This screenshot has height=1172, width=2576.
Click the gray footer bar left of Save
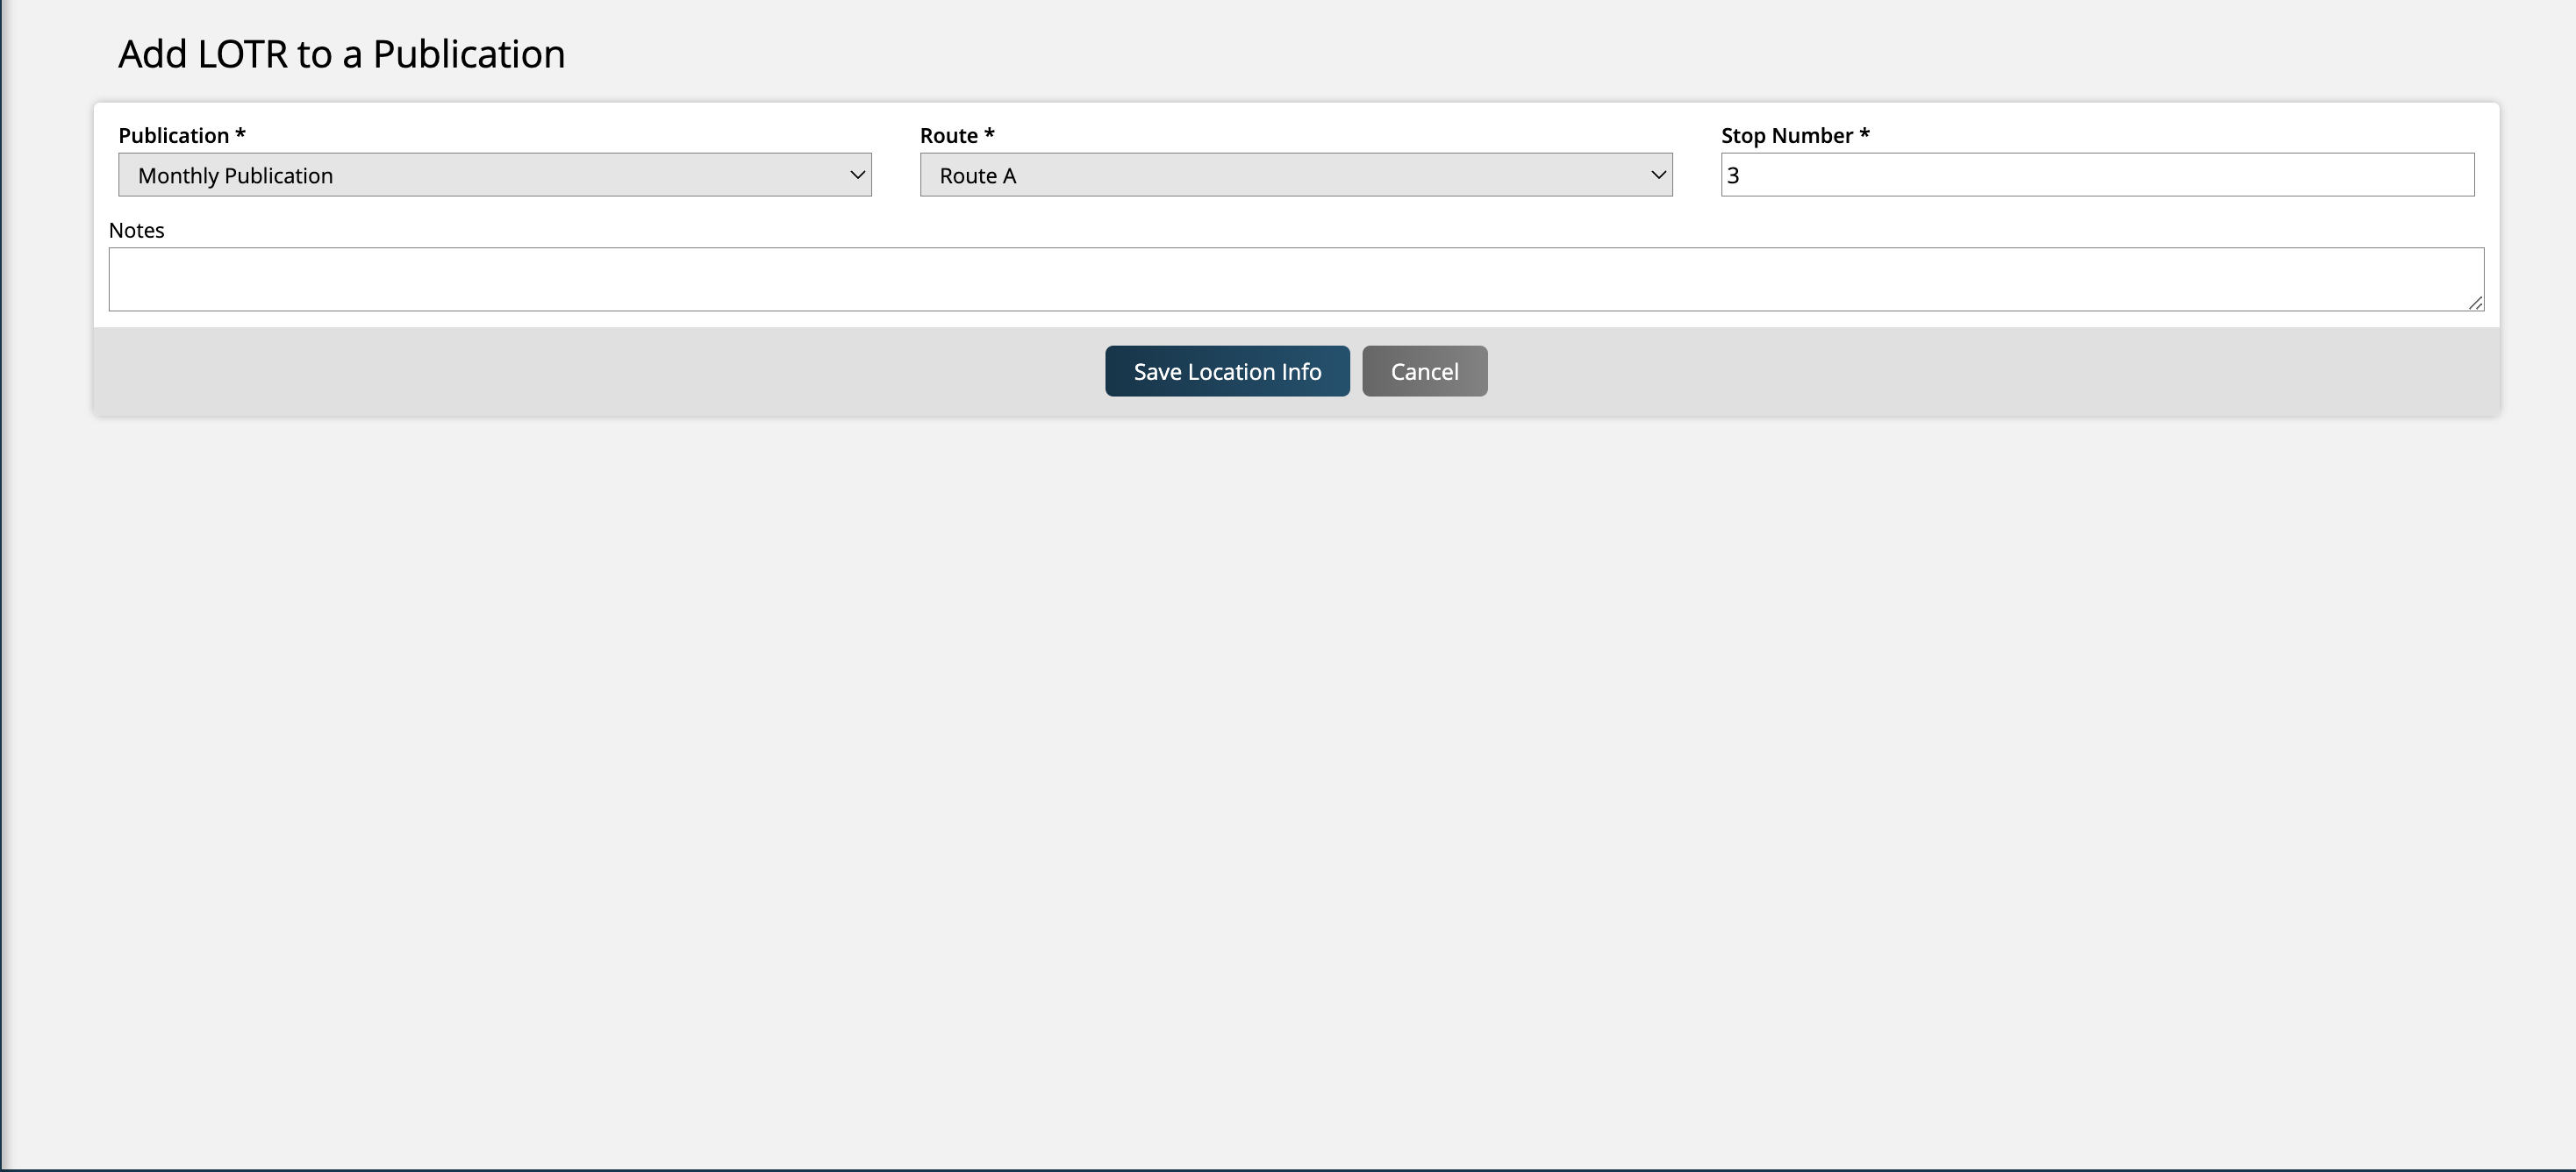pos(600,371)
